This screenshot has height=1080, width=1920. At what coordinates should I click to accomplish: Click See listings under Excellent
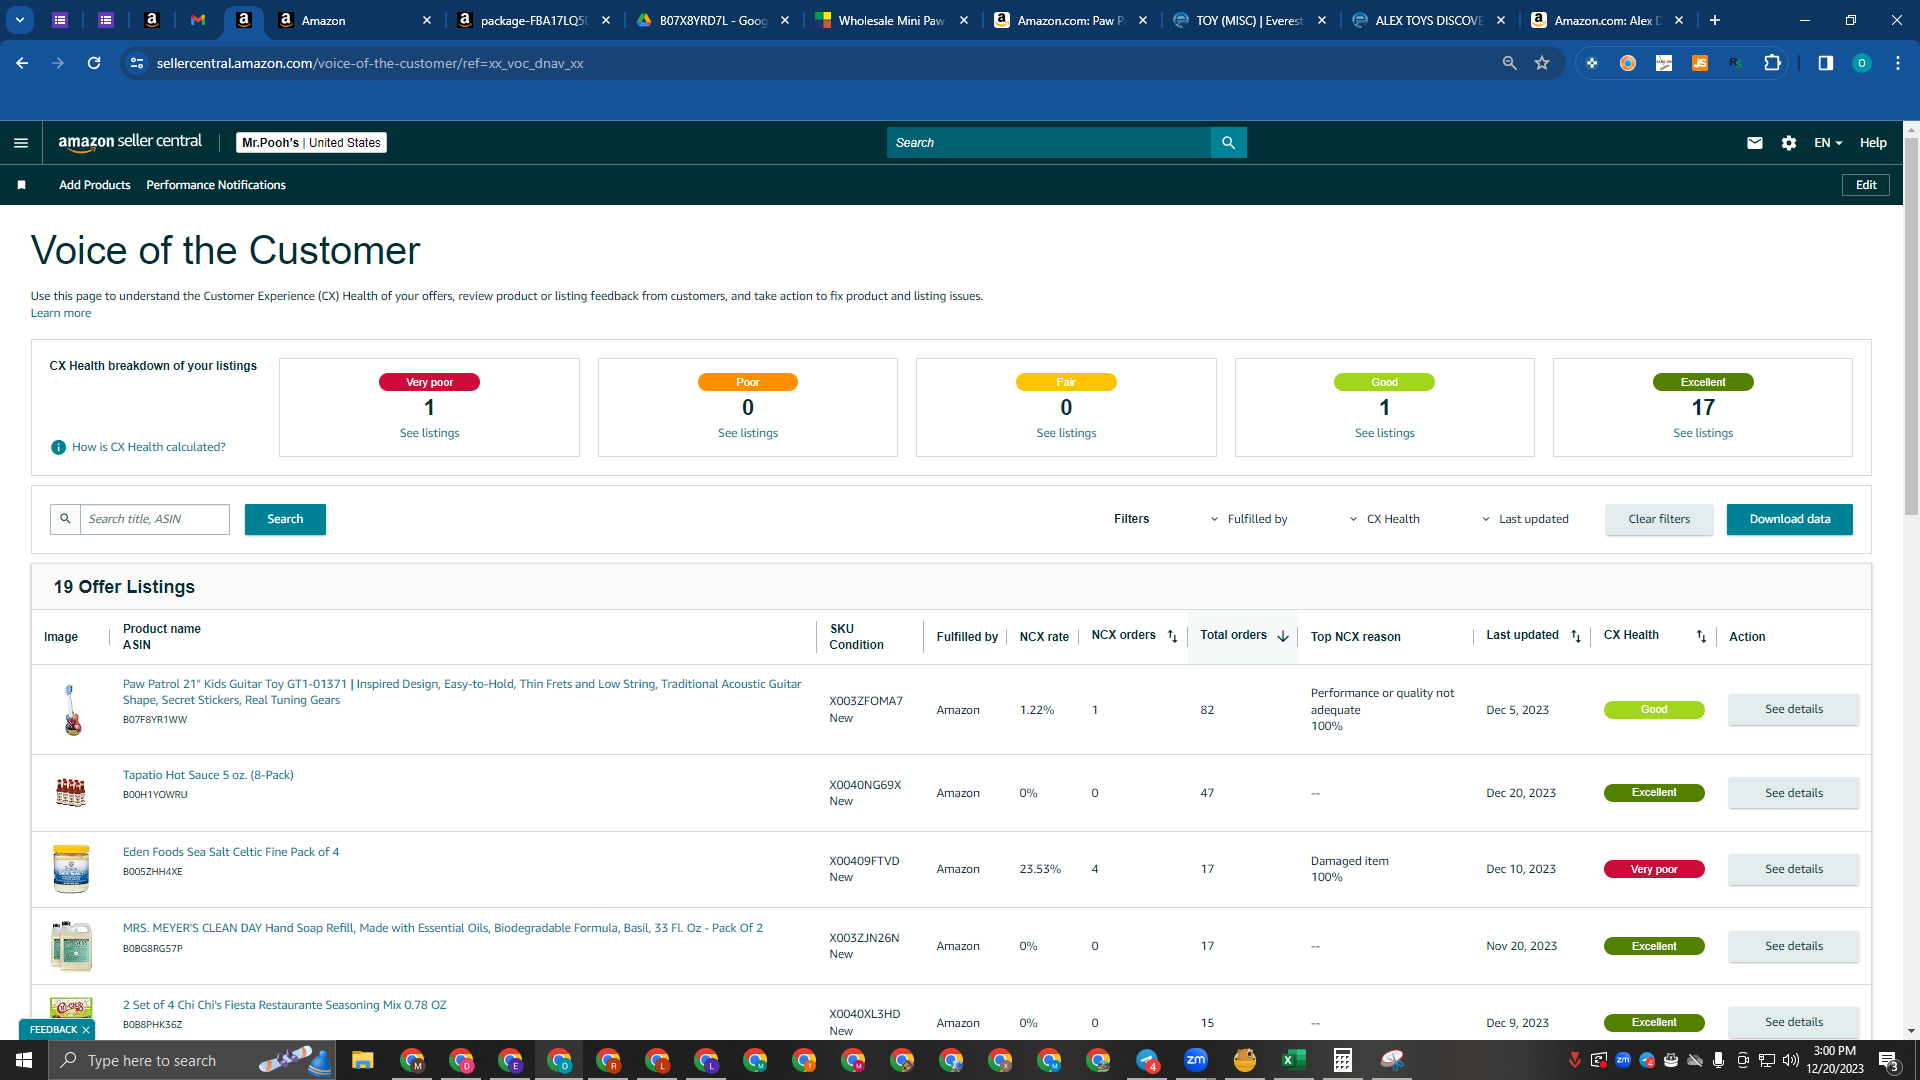[1703, 433]
